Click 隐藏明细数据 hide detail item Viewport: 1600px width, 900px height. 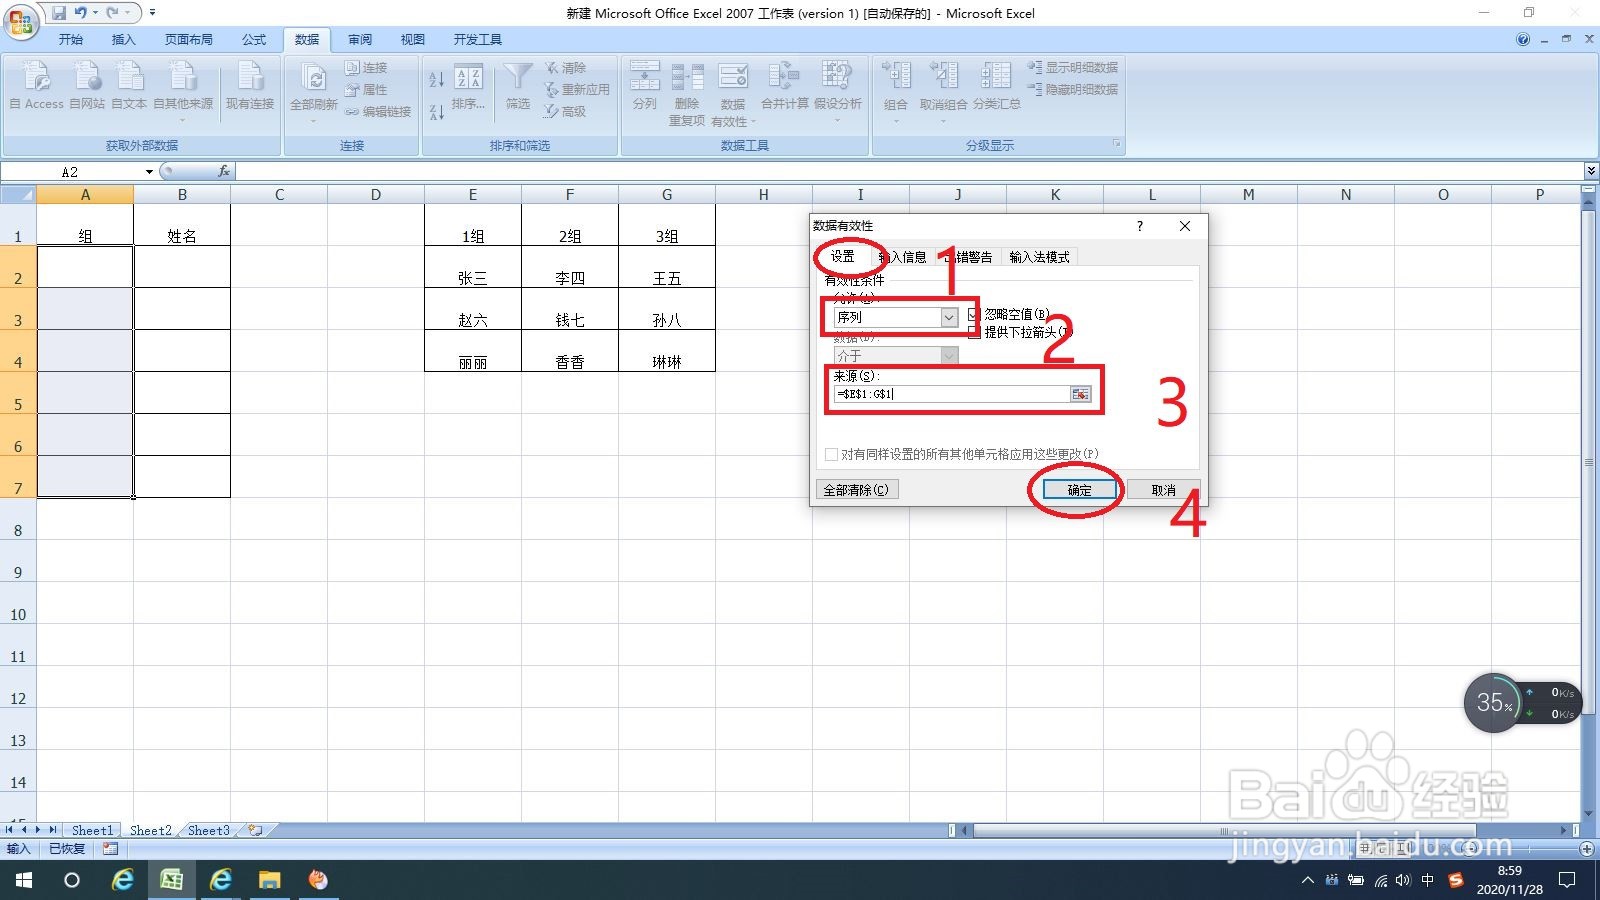(x=1073, y=89)
